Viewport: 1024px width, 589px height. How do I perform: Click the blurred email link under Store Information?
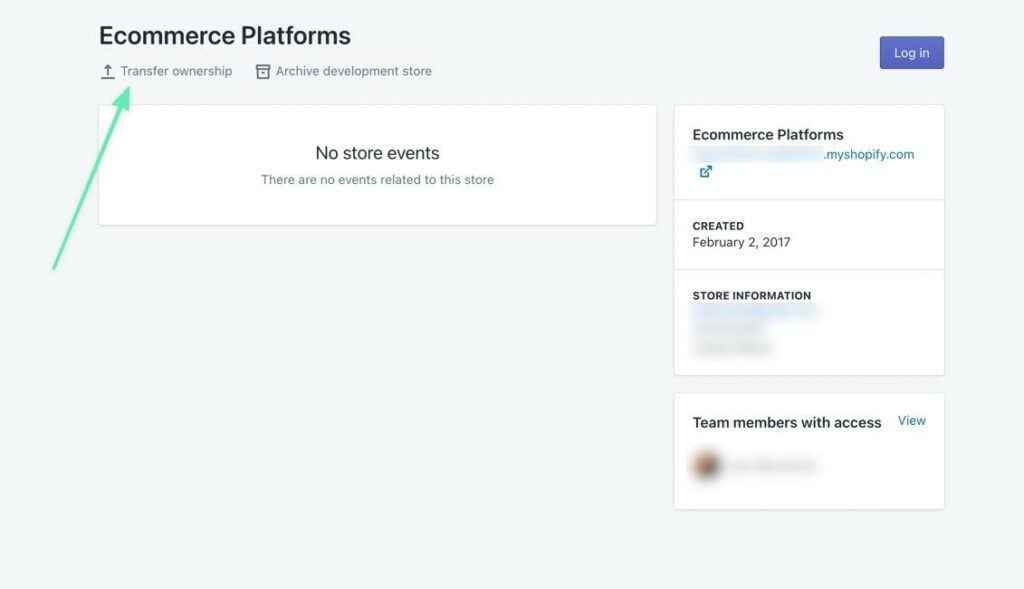pyautogui.click(x=754, y=312)
